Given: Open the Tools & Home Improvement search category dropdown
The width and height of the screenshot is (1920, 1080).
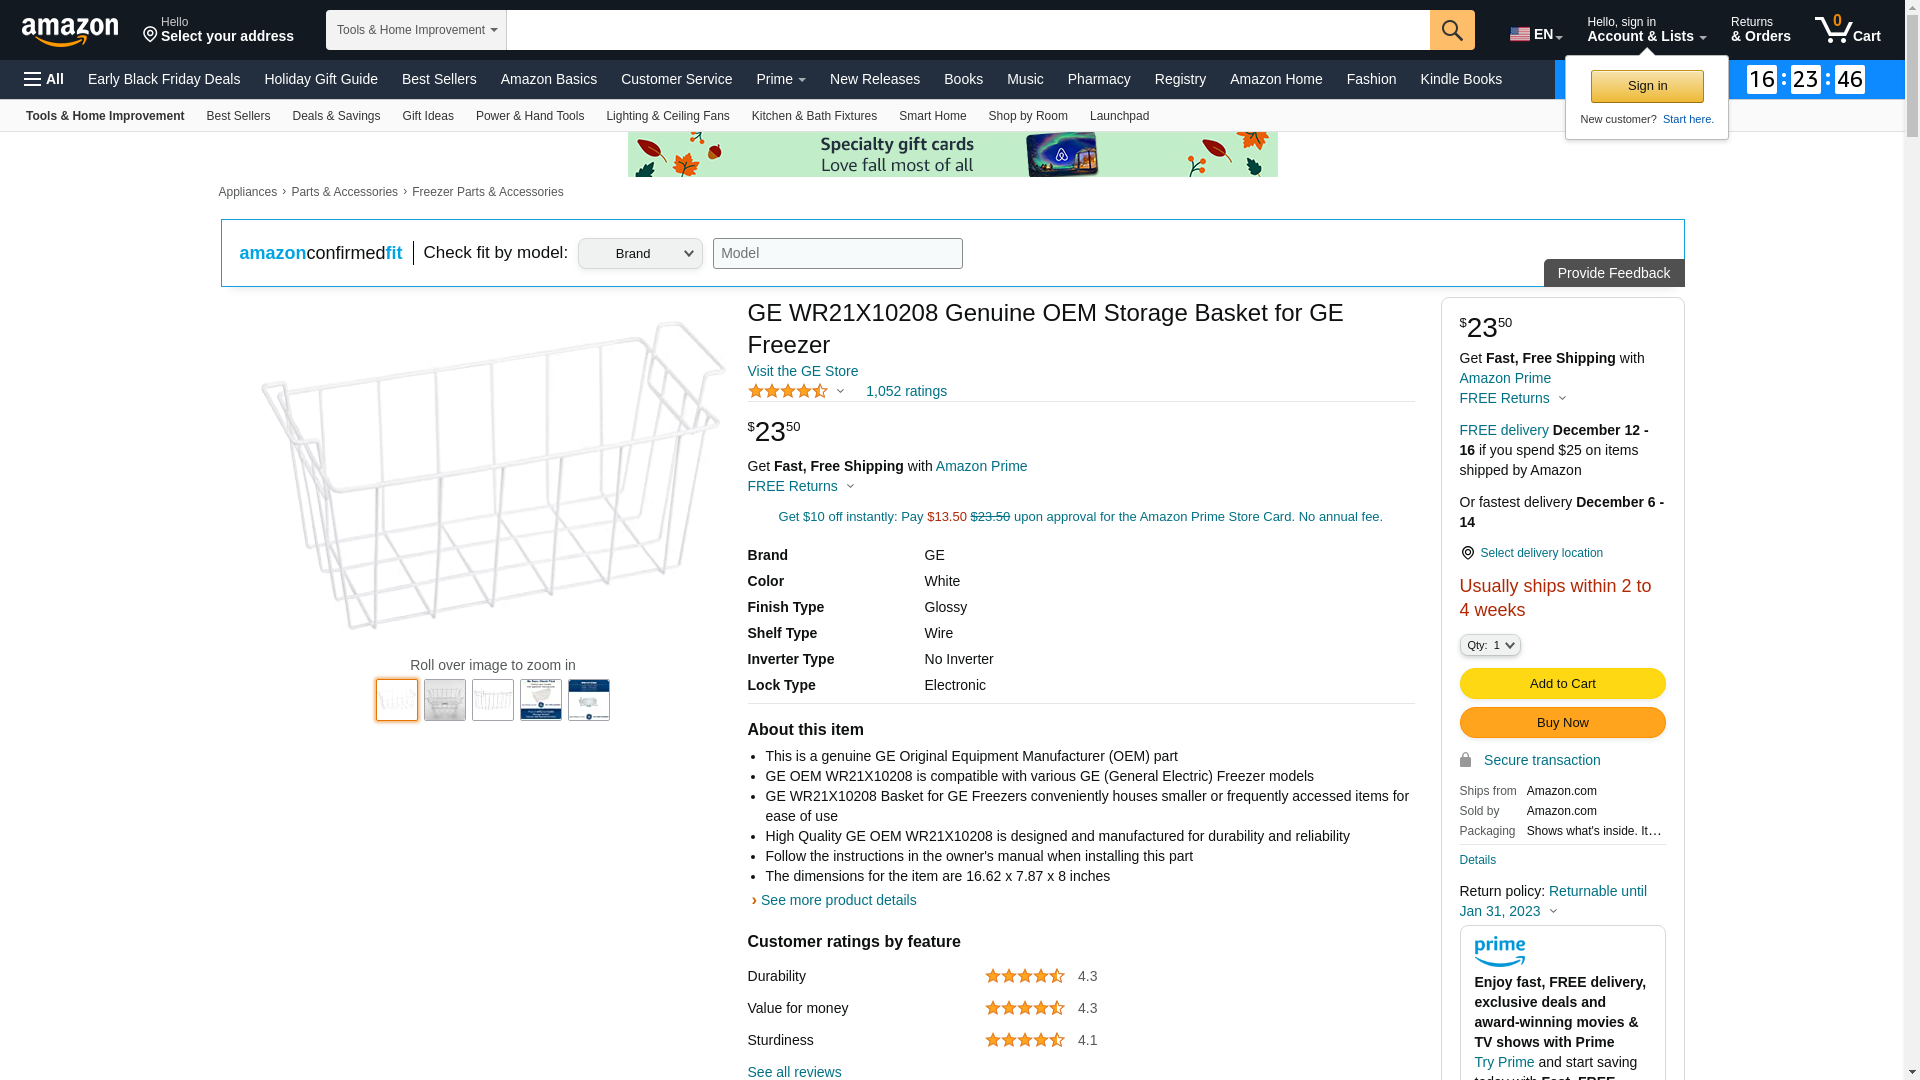Looking at the screenshot, I should [416, 30].
